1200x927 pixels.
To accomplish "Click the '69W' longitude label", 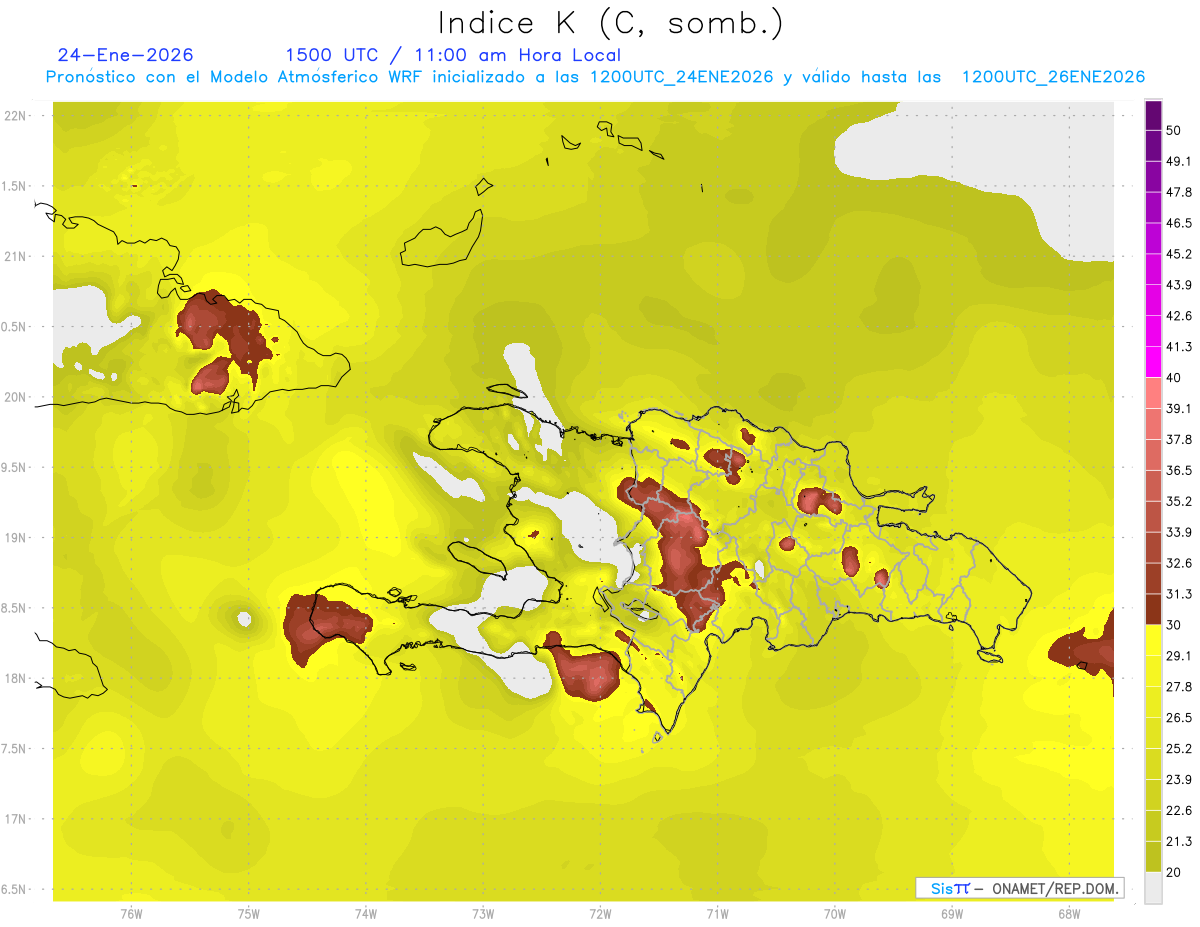I will pos(951,913).
